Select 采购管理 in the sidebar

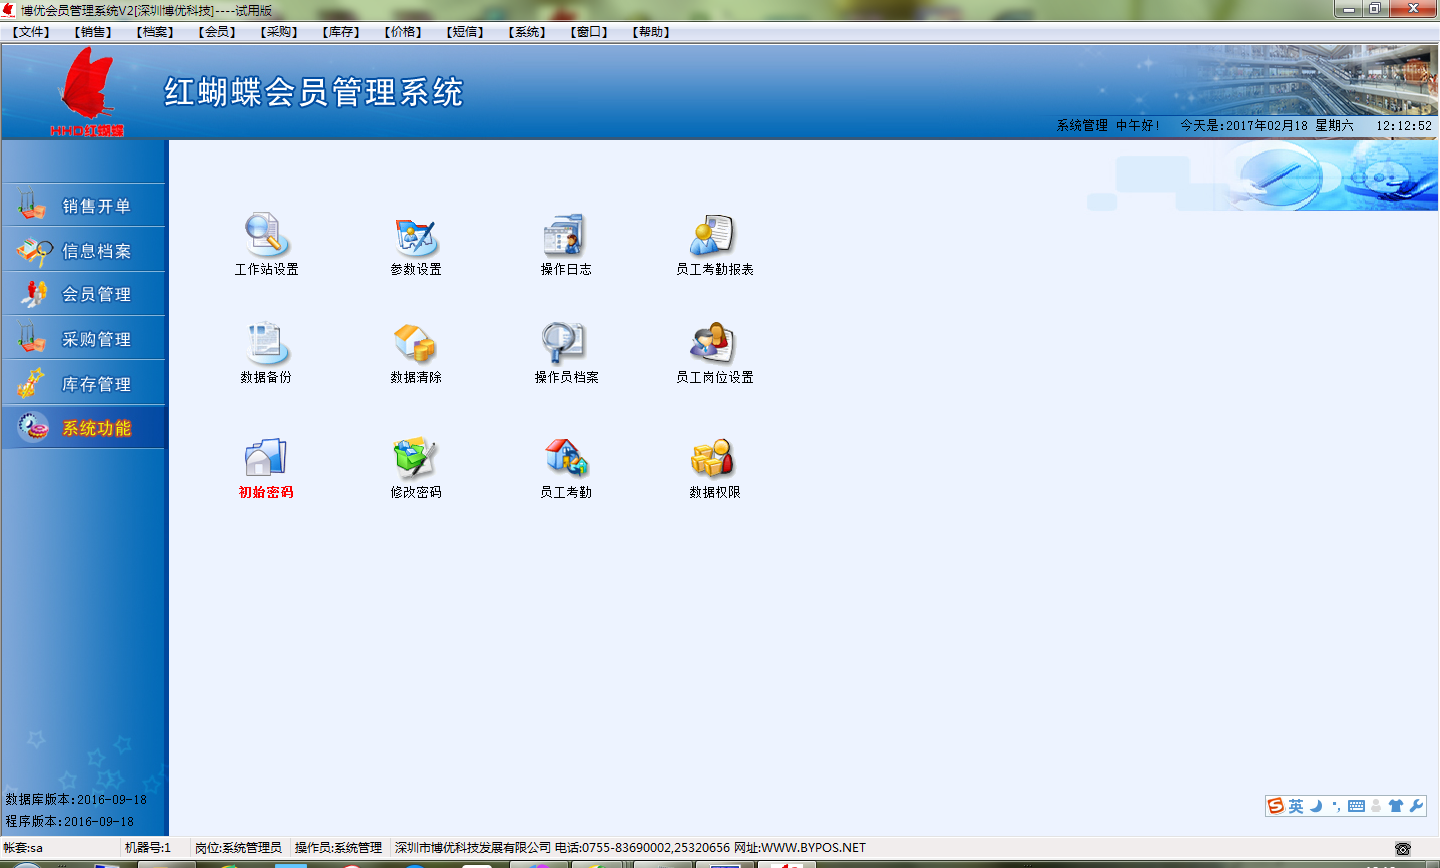[x=83, y=339]
